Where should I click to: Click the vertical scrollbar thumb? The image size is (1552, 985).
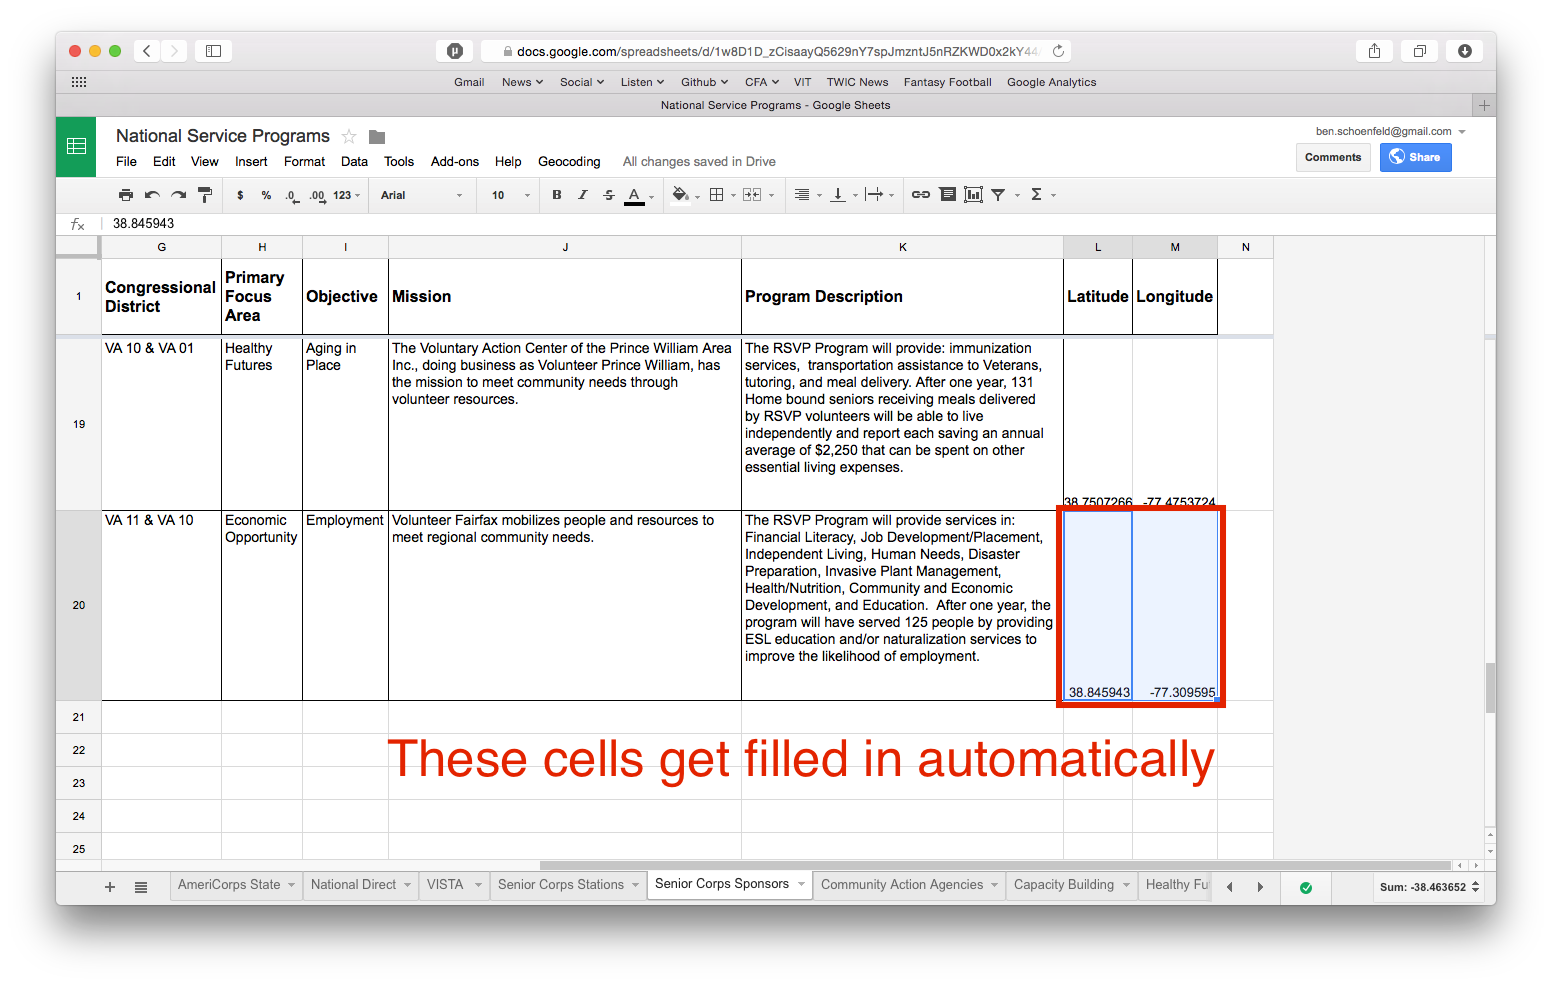1490,688
